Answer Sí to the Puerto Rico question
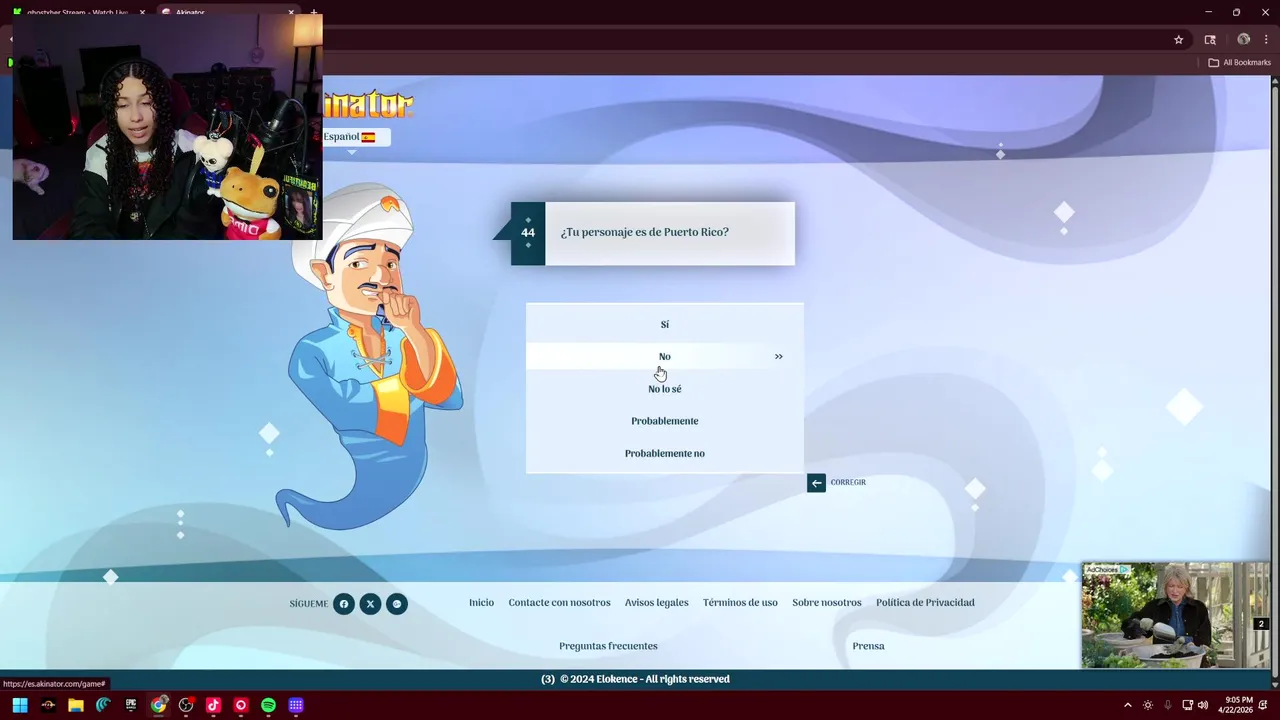Viewport: 1280px width, 720px height. [x=664, y=324]
